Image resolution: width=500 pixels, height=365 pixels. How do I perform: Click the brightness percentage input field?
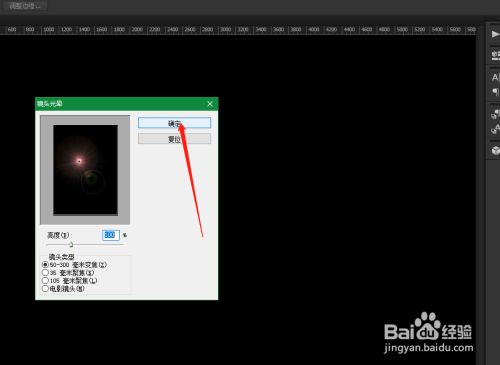(111, 235)
